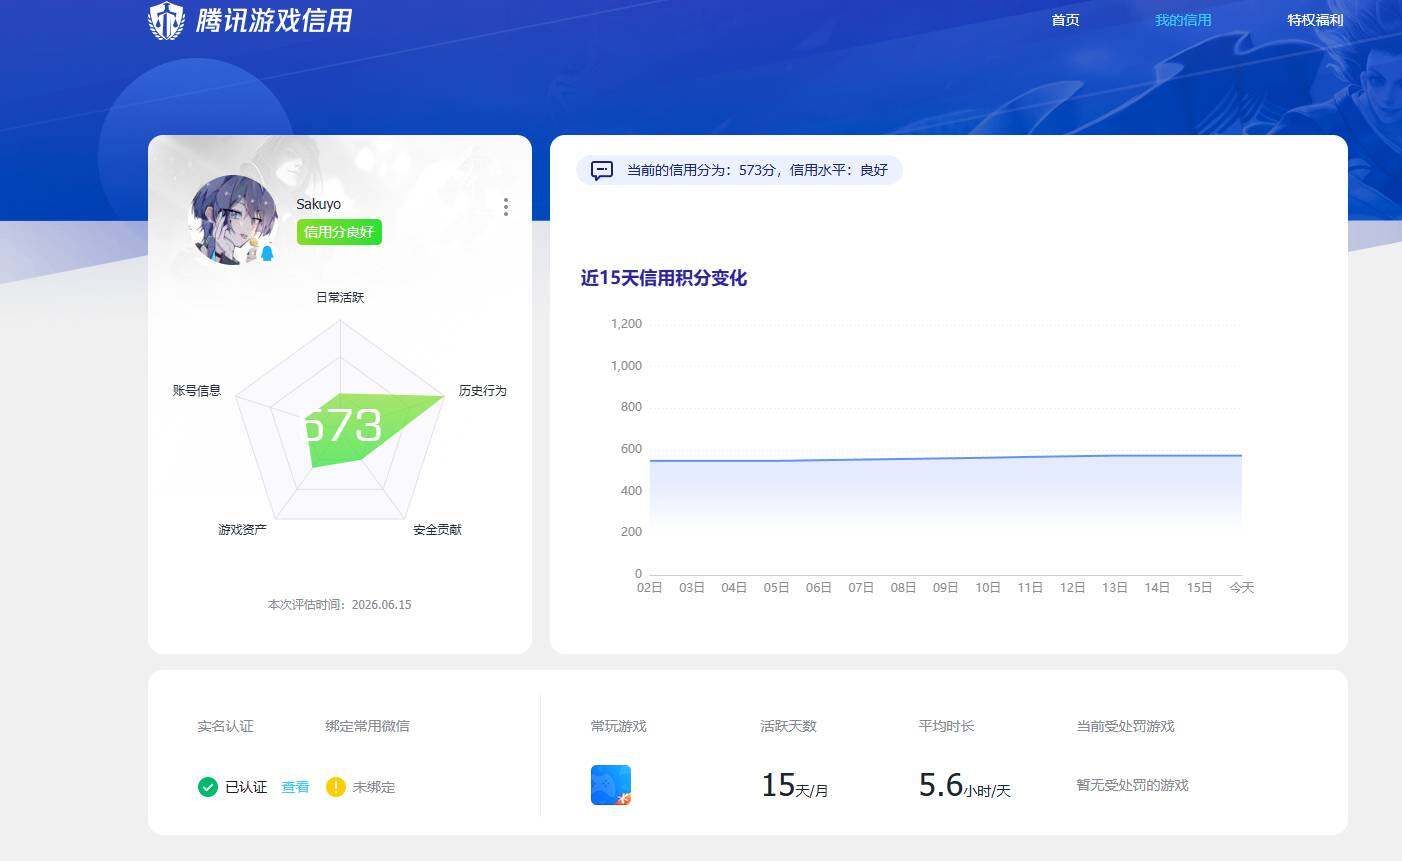Image resolution: width=1402 pixels, height=861 pixels.
Task: Click the 未绑定 status text
Action: (x=374, y=787)
